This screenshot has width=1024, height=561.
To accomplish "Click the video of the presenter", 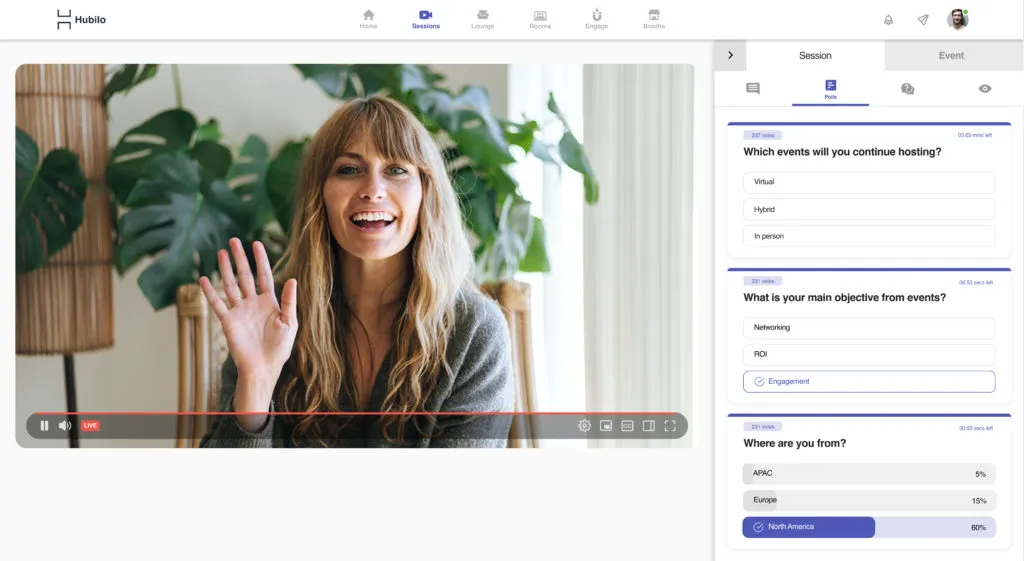I will pyautogui.click(x=355, y=255).
